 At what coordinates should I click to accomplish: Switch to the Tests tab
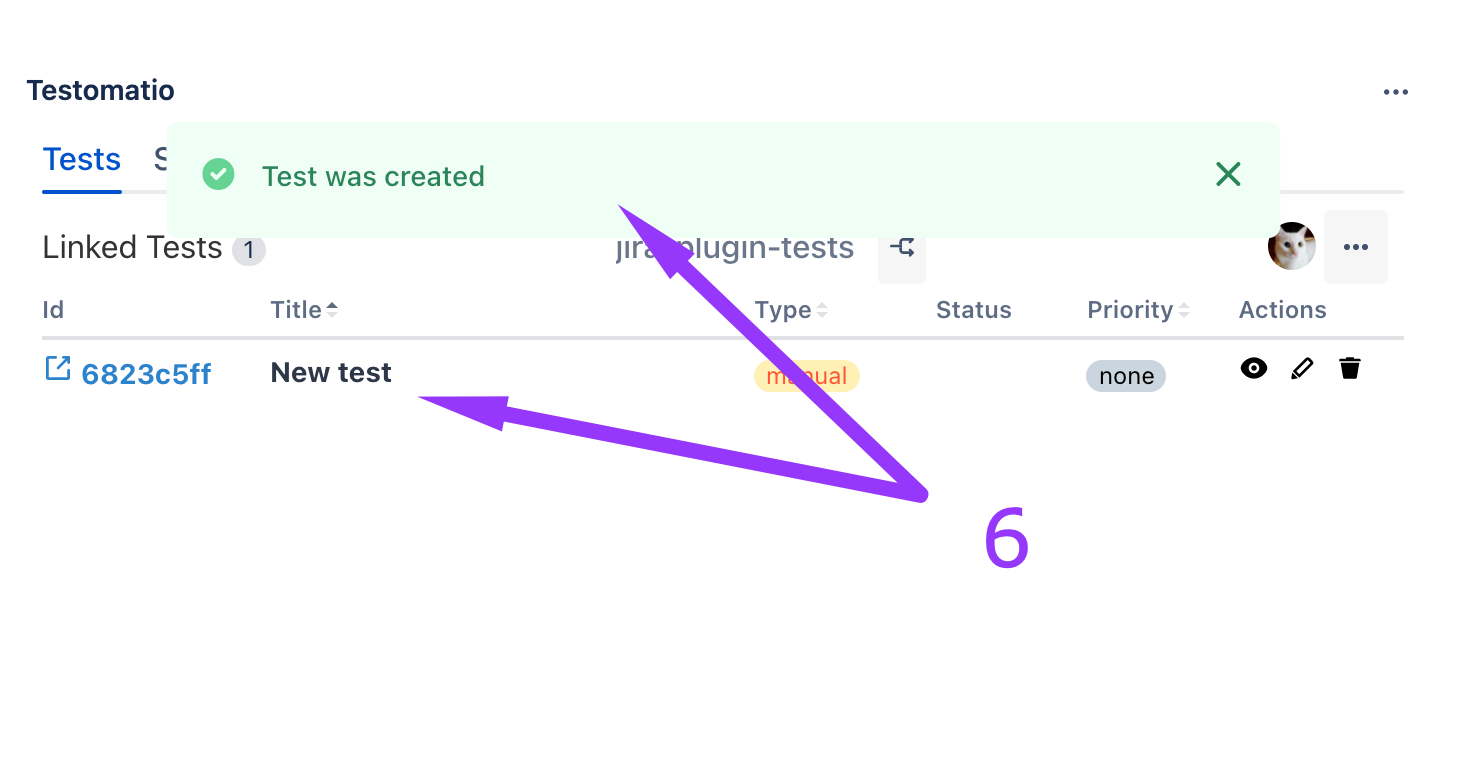coord(82,160)
